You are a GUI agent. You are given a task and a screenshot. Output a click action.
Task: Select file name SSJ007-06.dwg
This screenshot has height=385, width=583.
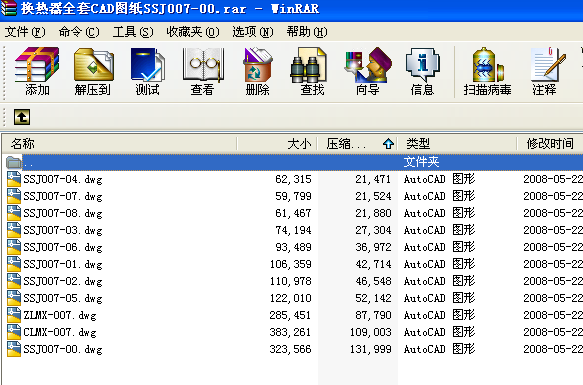[63, 247]
